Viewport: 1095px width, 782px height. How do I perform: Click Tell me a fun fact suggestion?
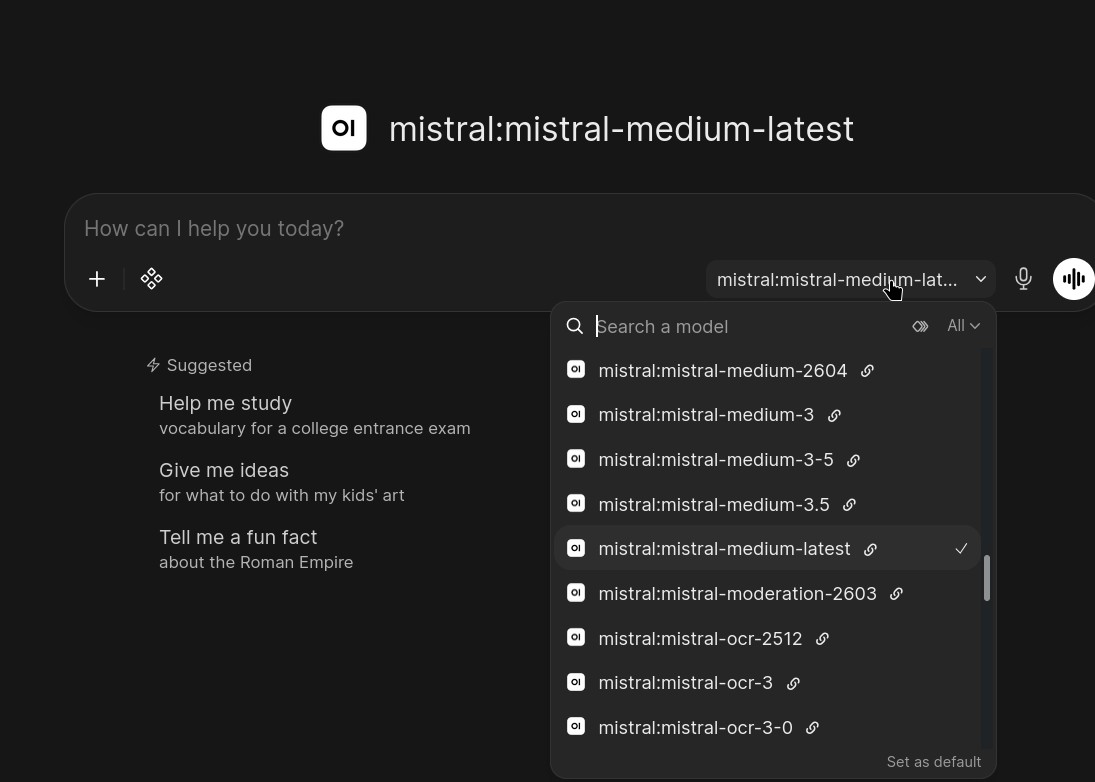coord(256,549)
